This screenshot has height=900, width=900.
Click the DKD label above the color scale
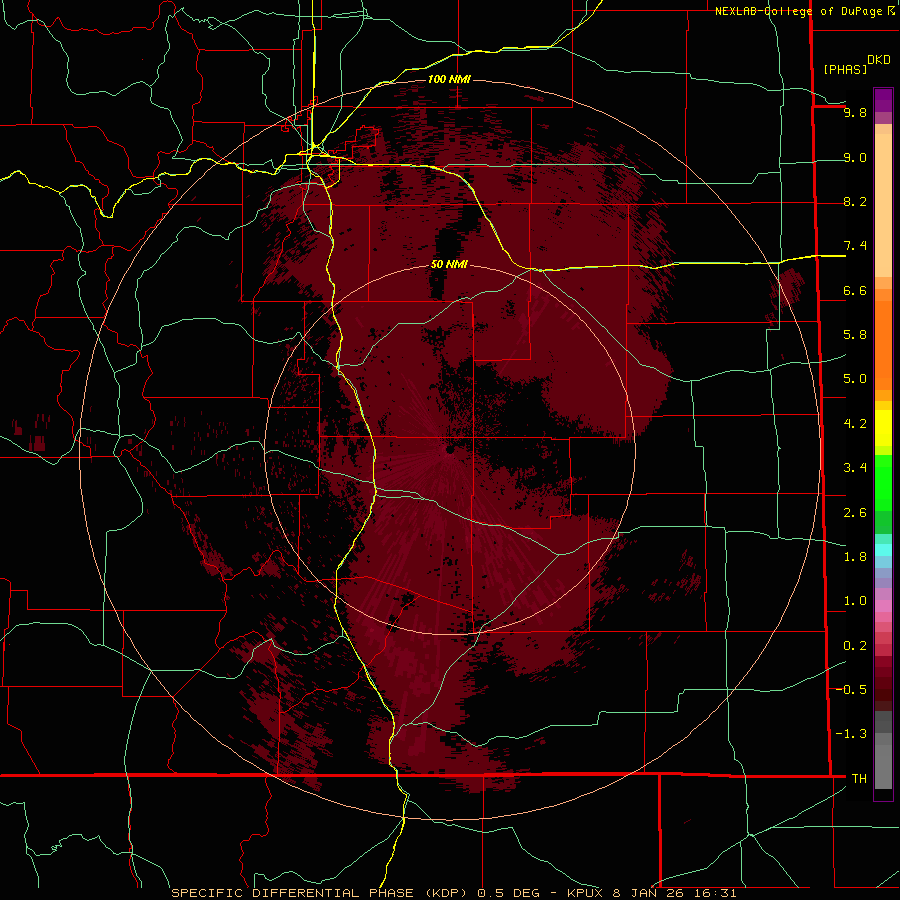point(878,60)
